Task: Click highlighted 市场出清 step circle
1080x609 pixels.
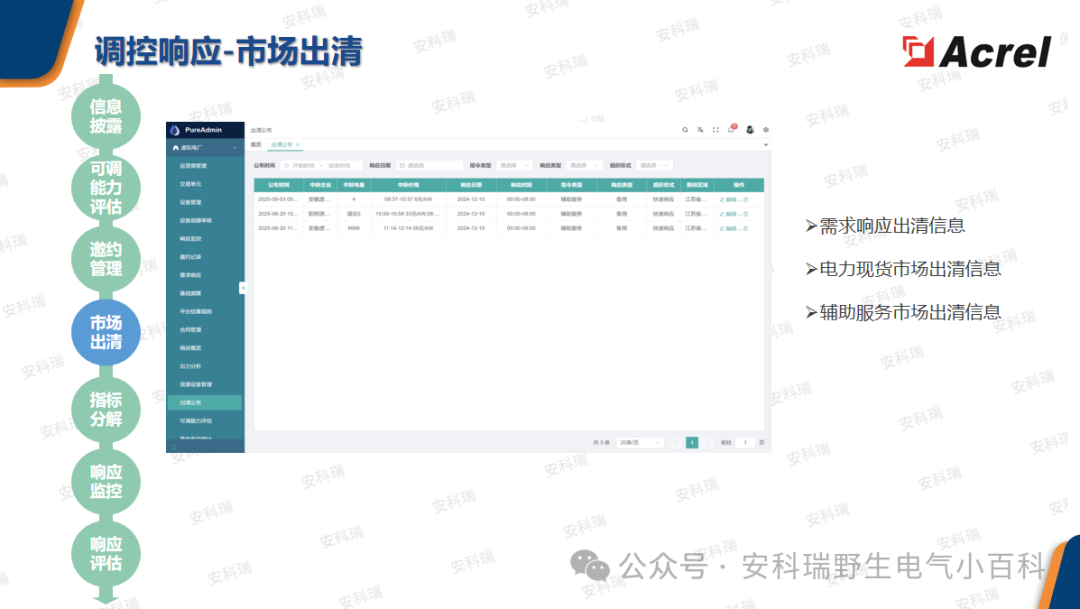Action: [105, 332]
